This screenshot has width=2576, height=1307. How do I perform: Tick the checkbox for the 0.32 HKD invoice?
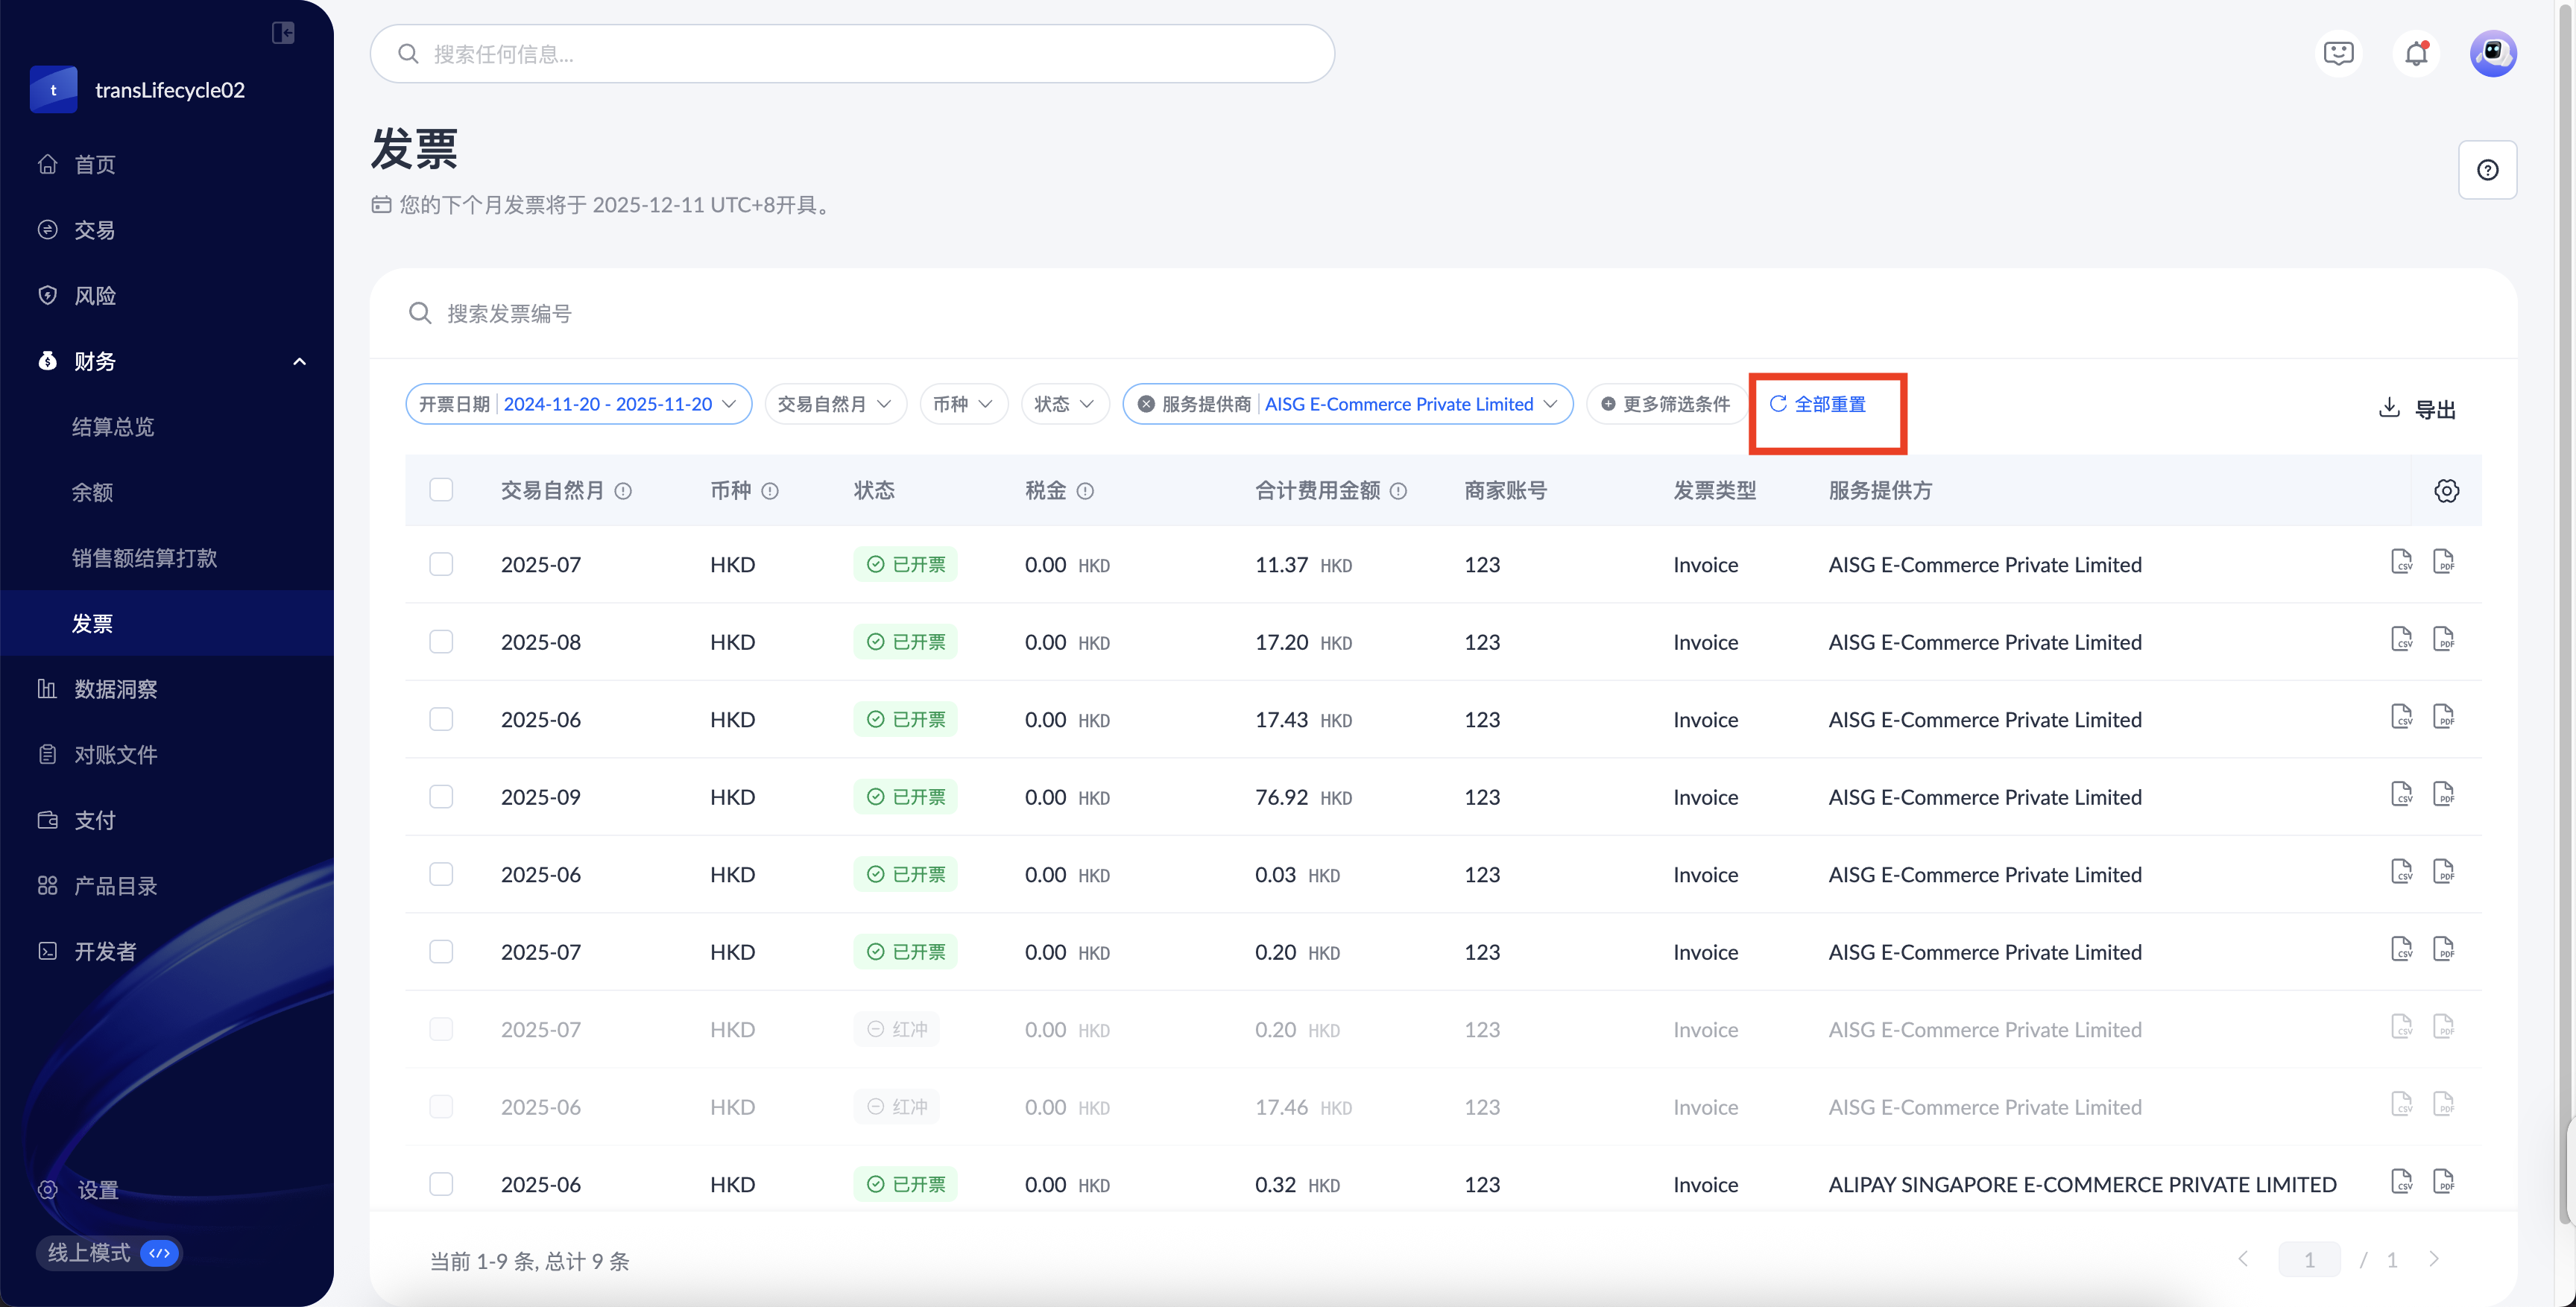[441, 1184]
